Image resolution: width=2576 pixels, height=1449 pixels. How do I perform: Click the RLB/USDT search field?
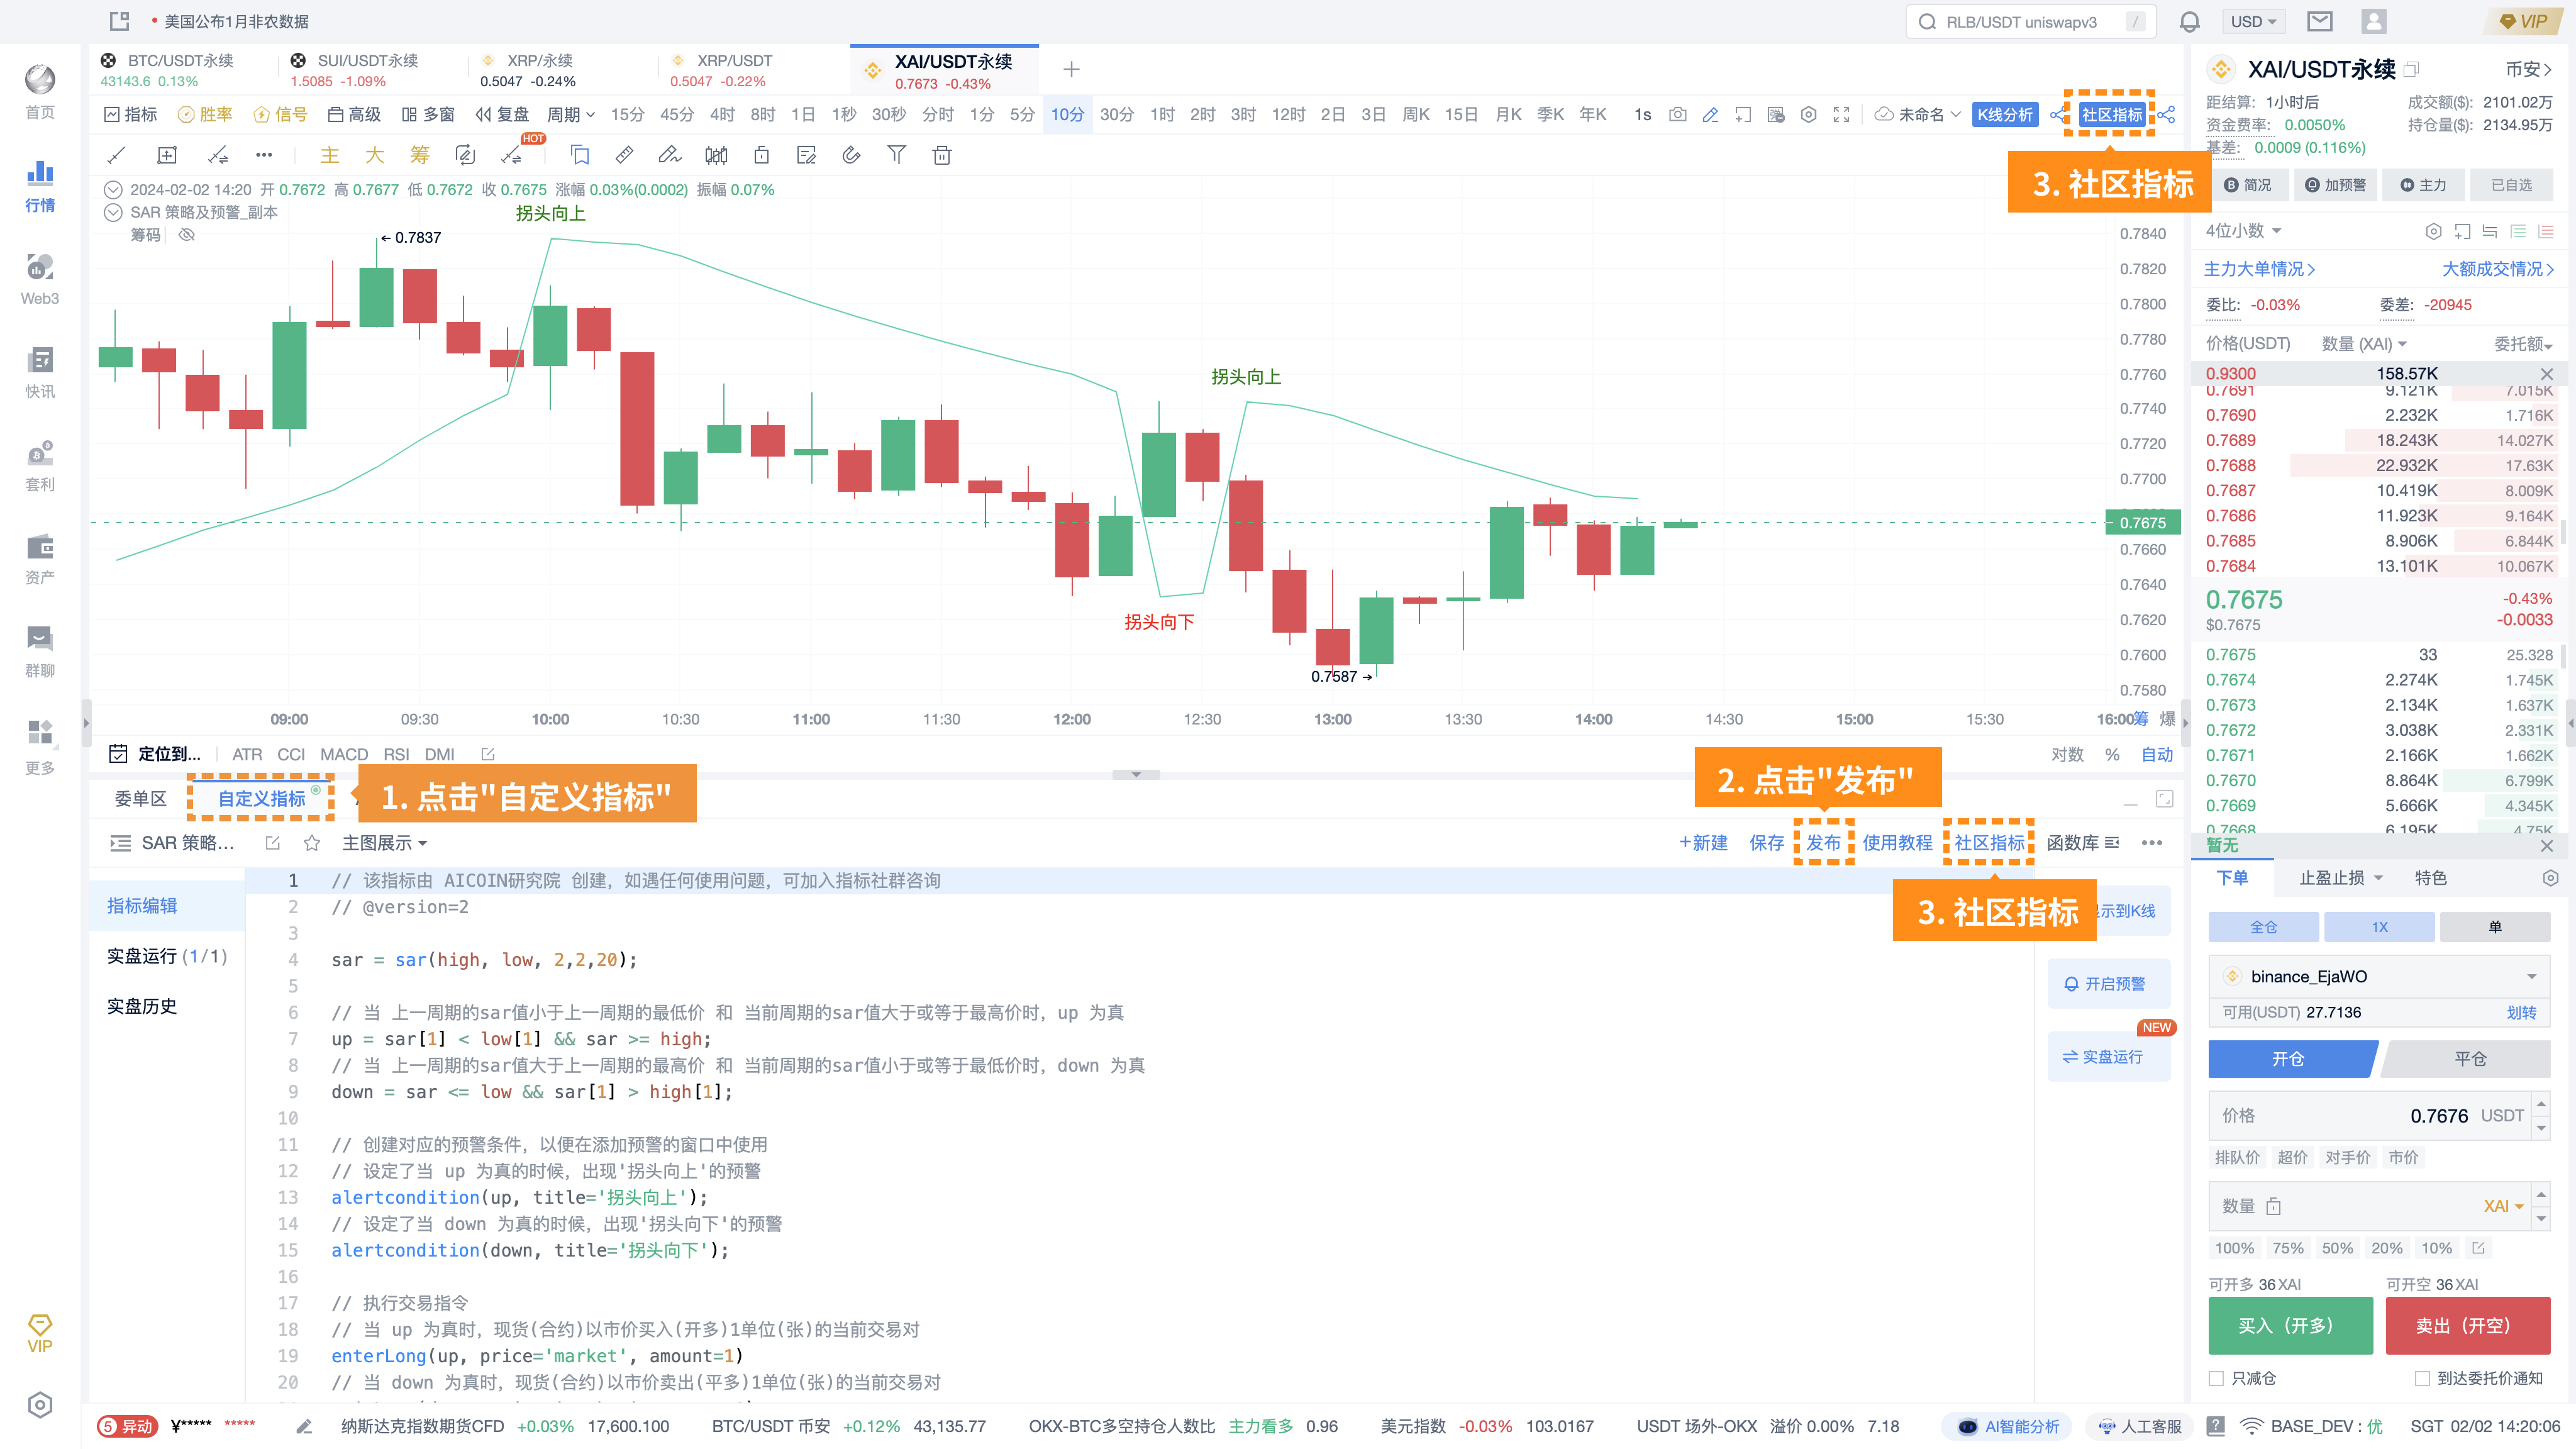pos(2030,22)
